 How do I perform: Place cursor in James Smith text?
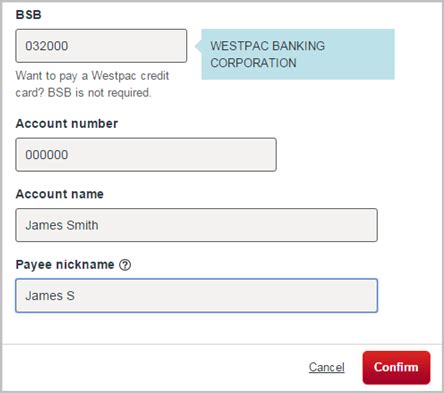pyautogui.click(x=62, y=225)
